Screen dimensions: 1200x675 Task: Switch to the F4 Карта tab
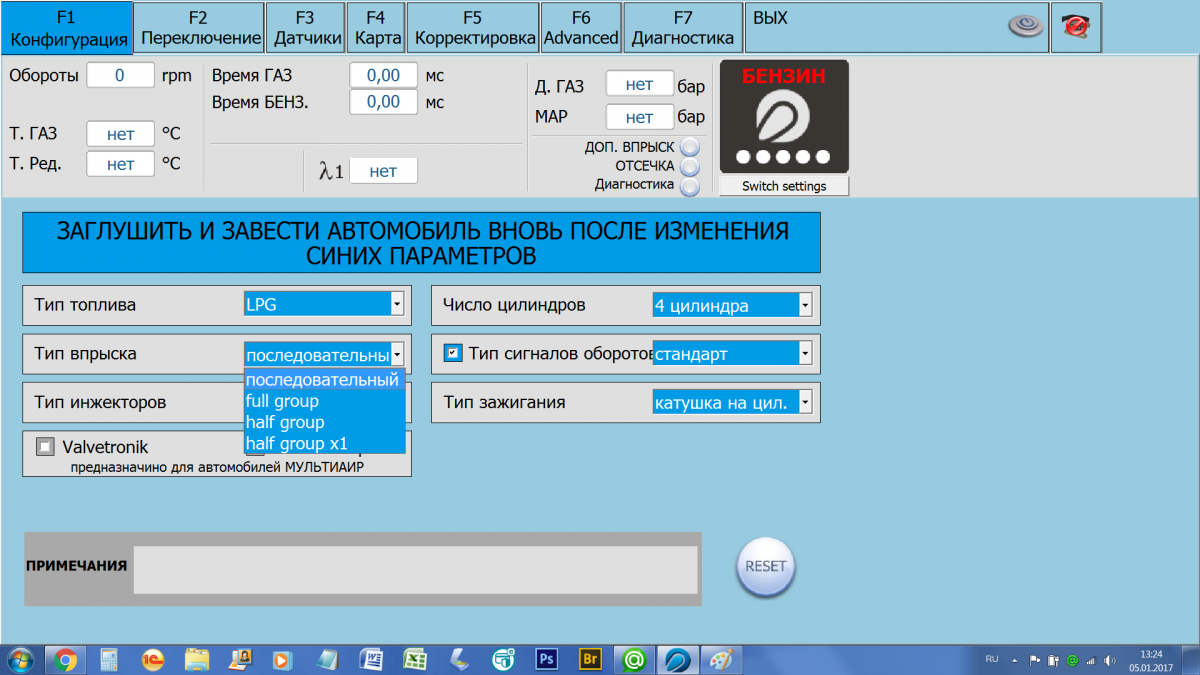[x=376, y=28]
